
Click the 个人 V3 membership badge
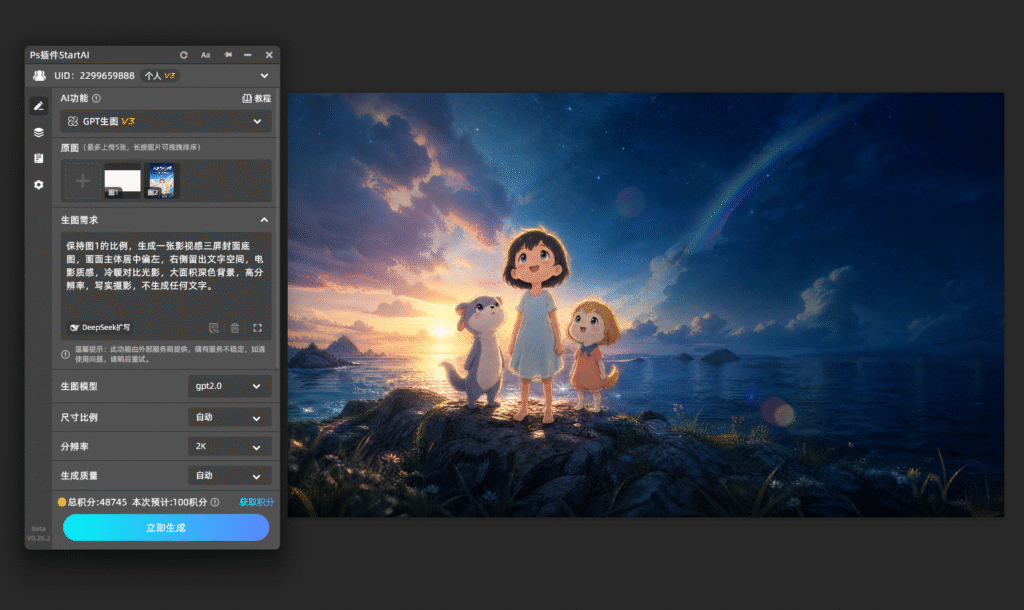(x=160, y=76)
